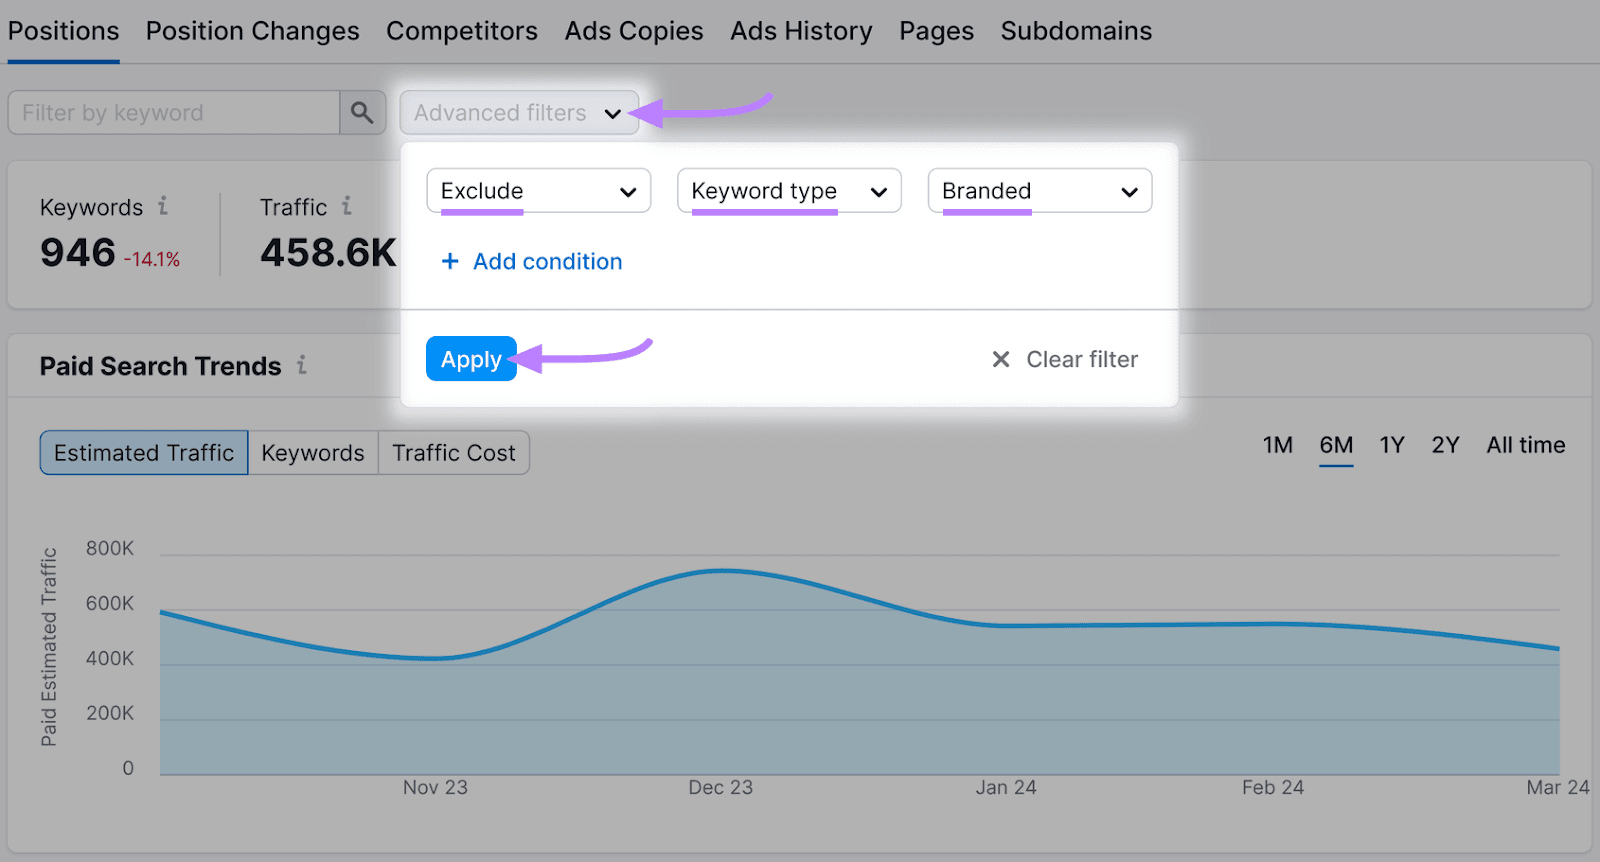This screenshot has height=862, width=1600.
Task: Show the All time range
Action: point(1525,445)
